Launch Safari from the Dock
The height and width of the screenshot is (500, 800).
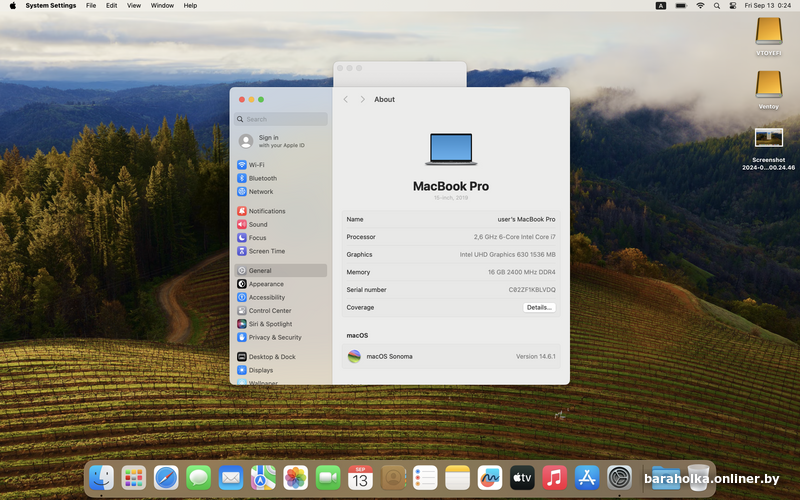point(166,478)
